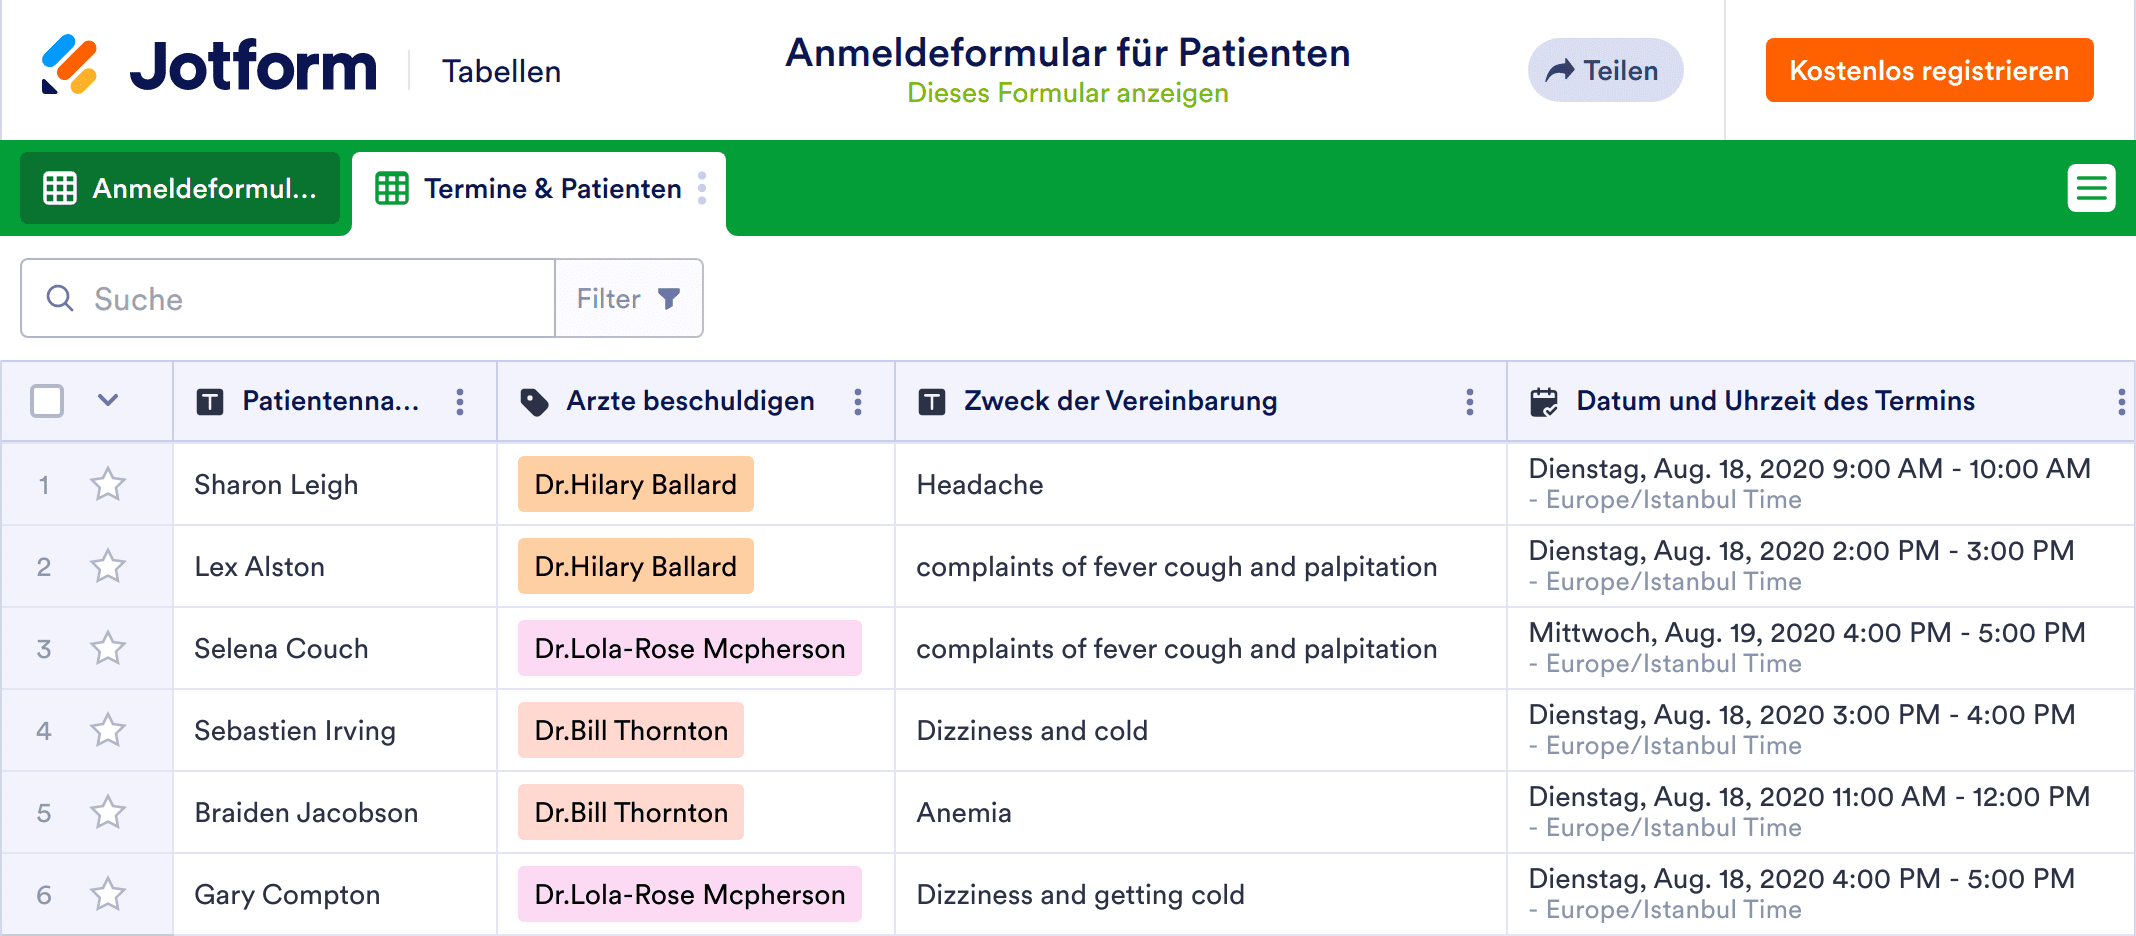This screenshot has height=936, width=2136.
Task: Click the Kostenlos registrieren button
Action: pyautogui.click(x=1929, y=70)
